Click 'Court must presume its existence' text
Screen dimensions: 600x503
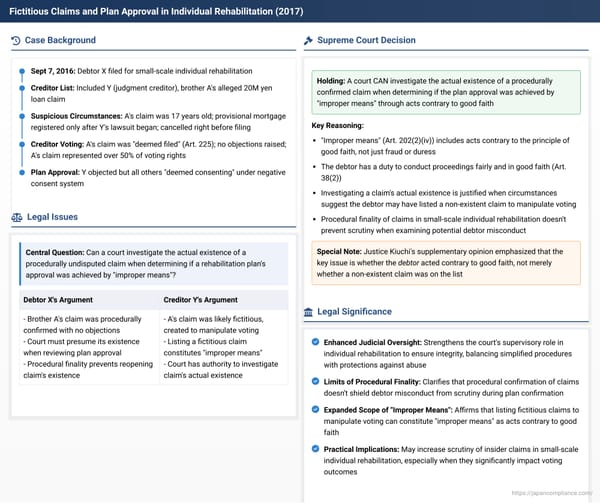pos(81,347)
